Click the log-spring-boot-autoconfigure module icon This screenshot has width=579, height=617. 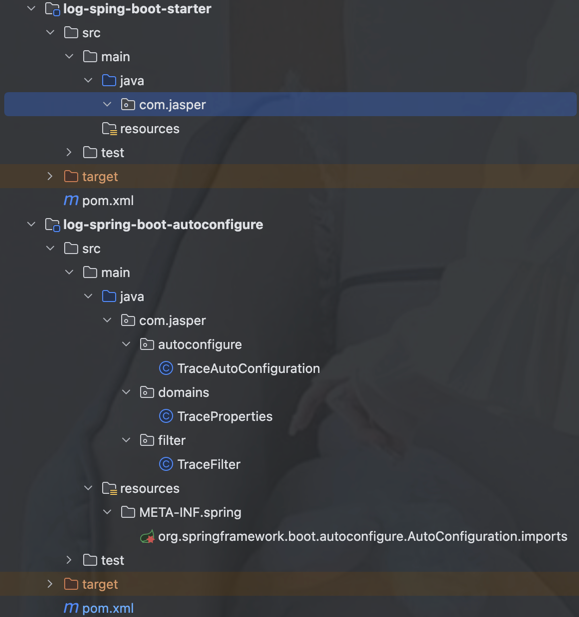(x=52, y=225)
